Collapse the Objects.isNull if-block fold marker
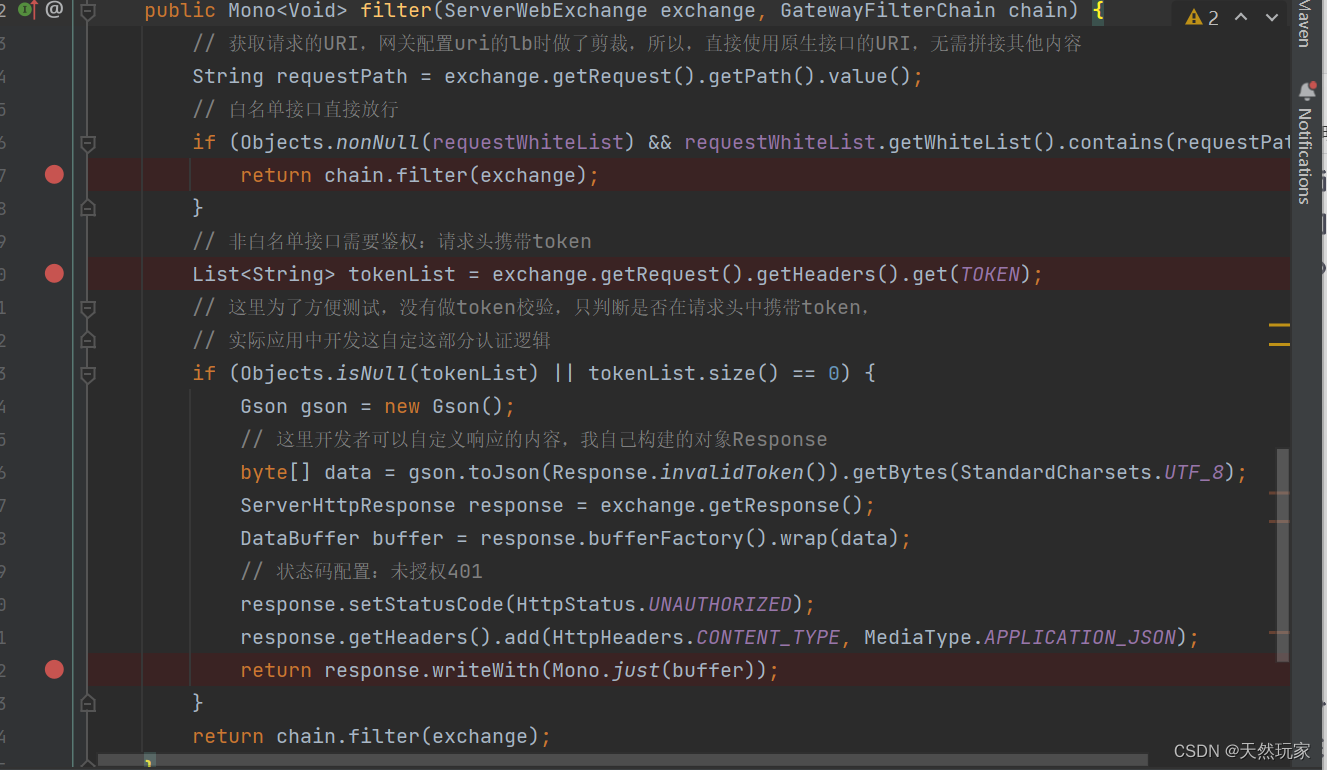Viewport: 1327px width, 770px height. pos(88,374)
